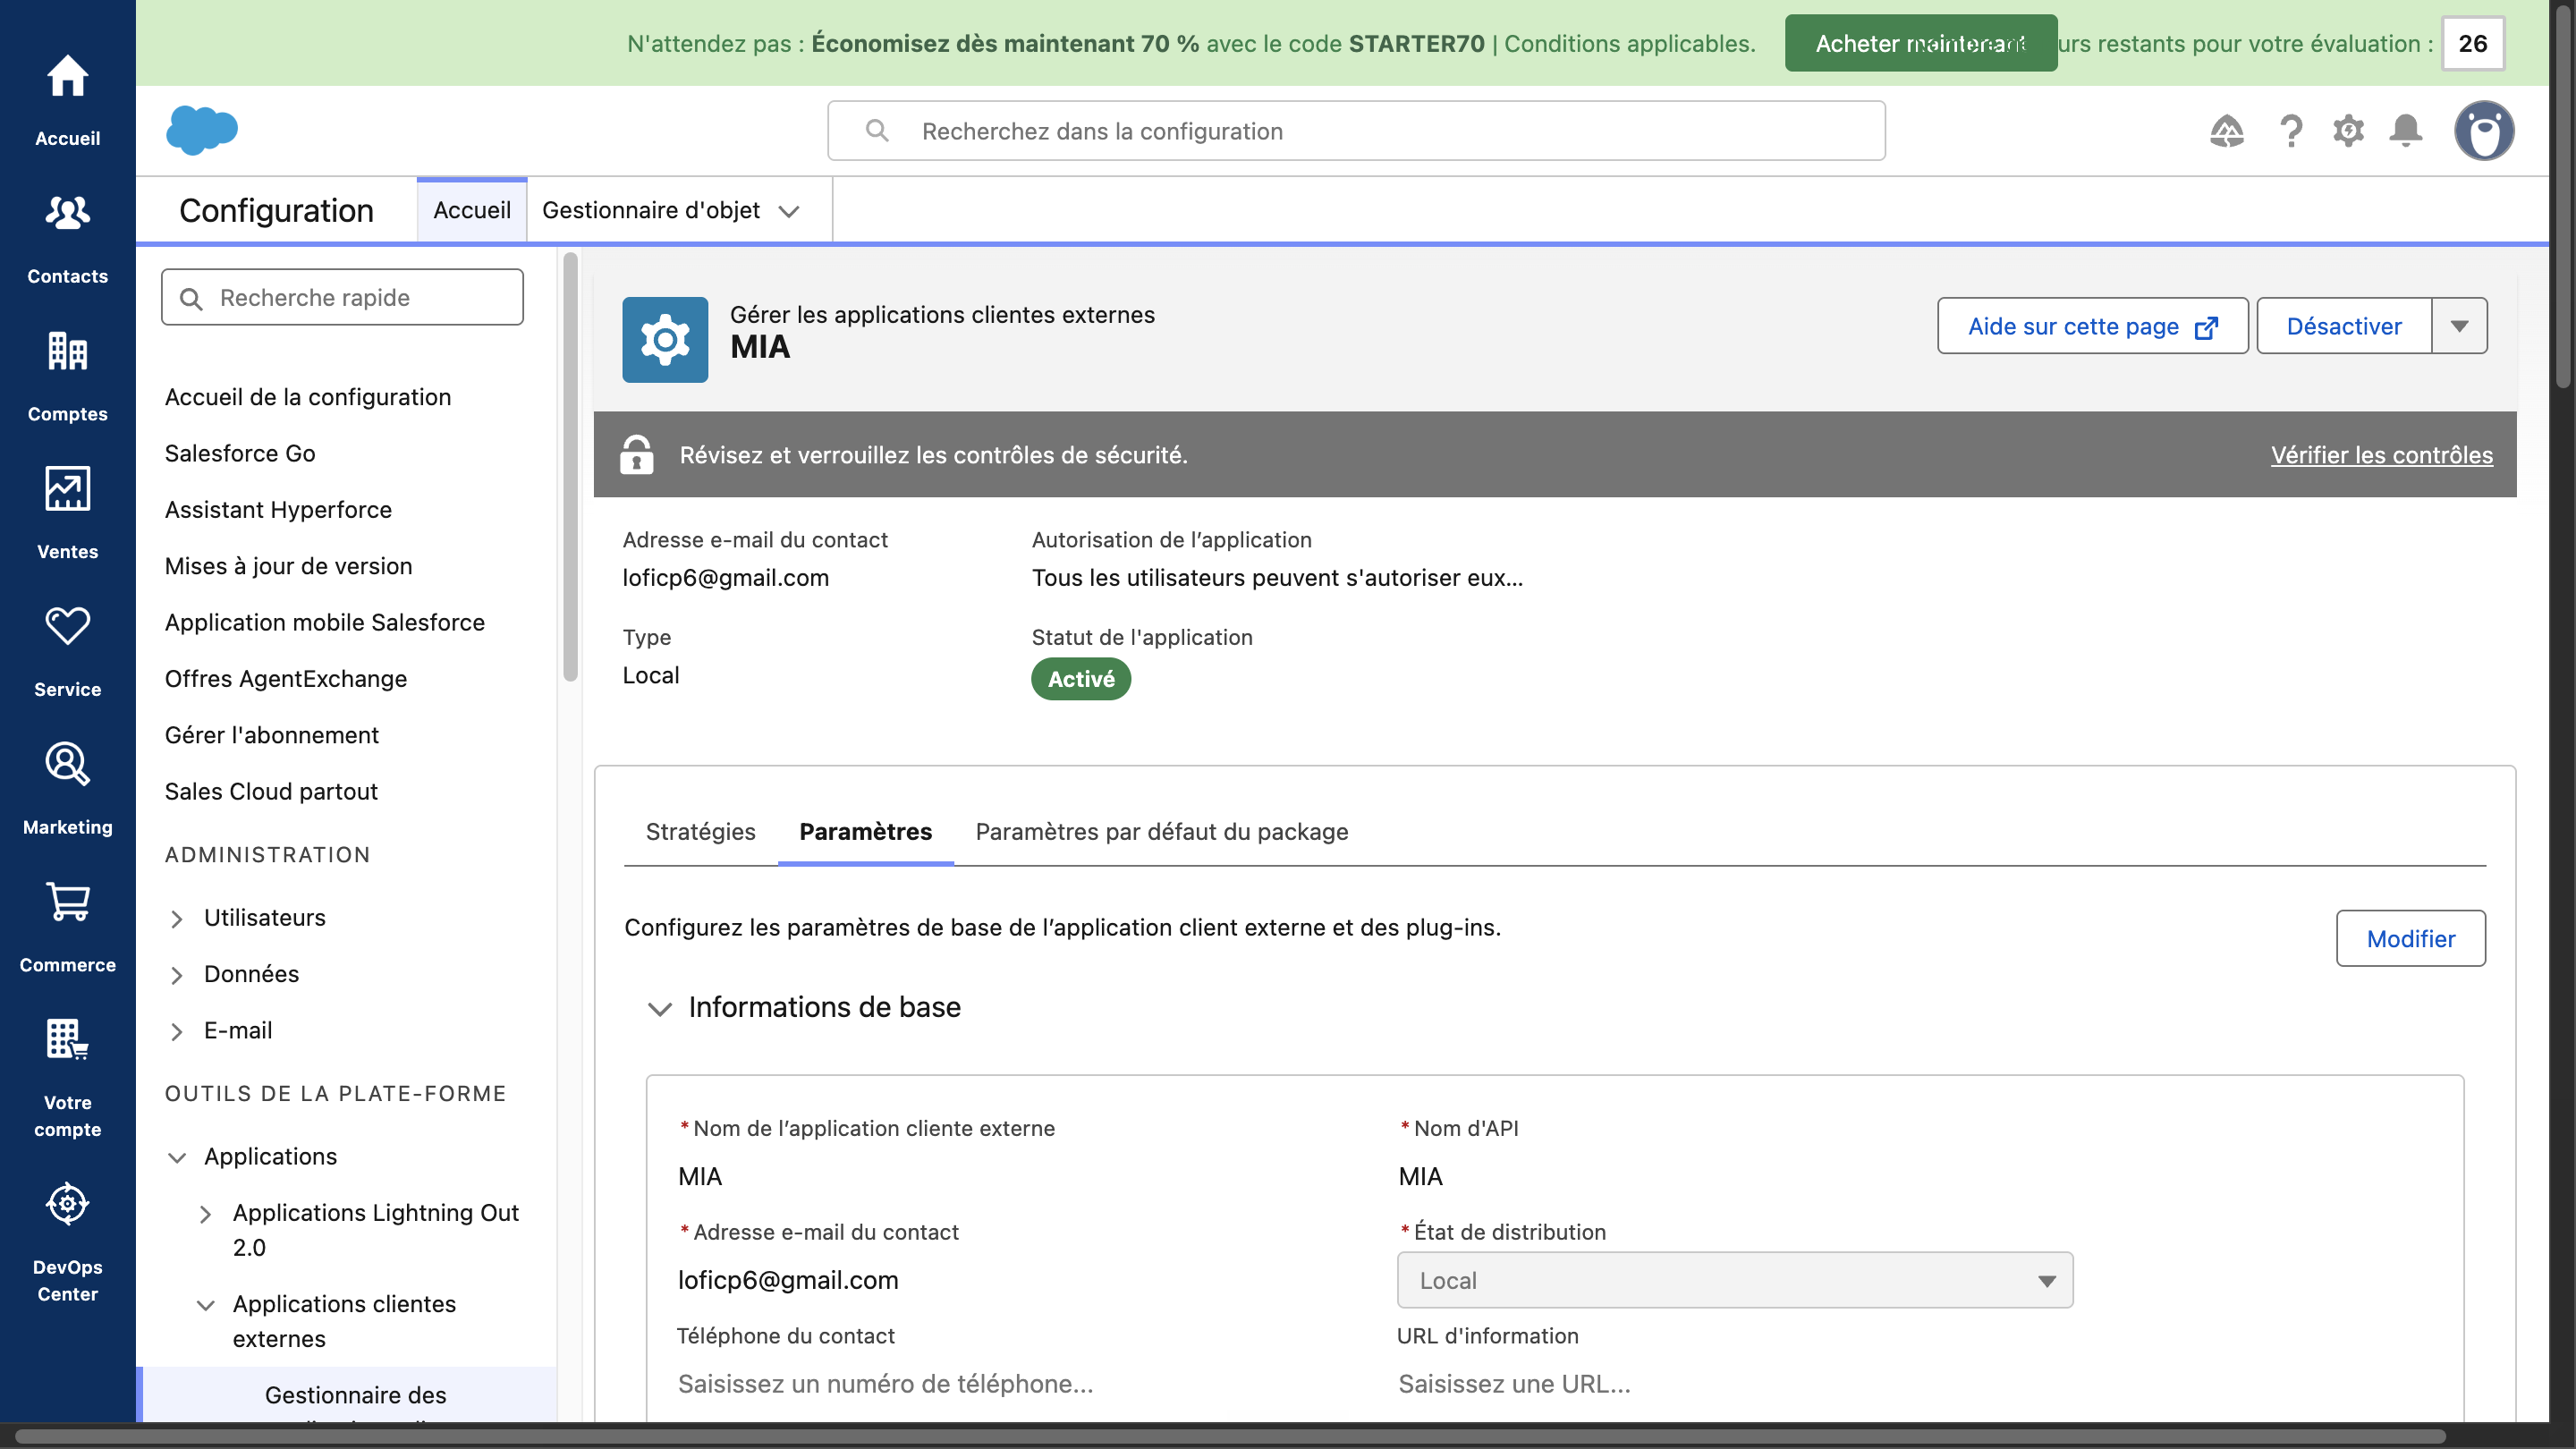Open the dropdown arrow next to Désactiver
Viewport: 2576px width, 1449px height.
tap(2459, 326)
